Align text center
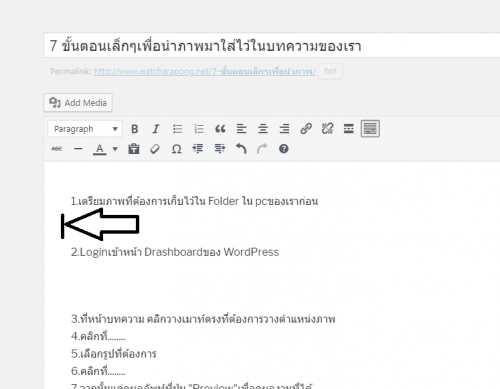The image size is (500, 389). 263,129
